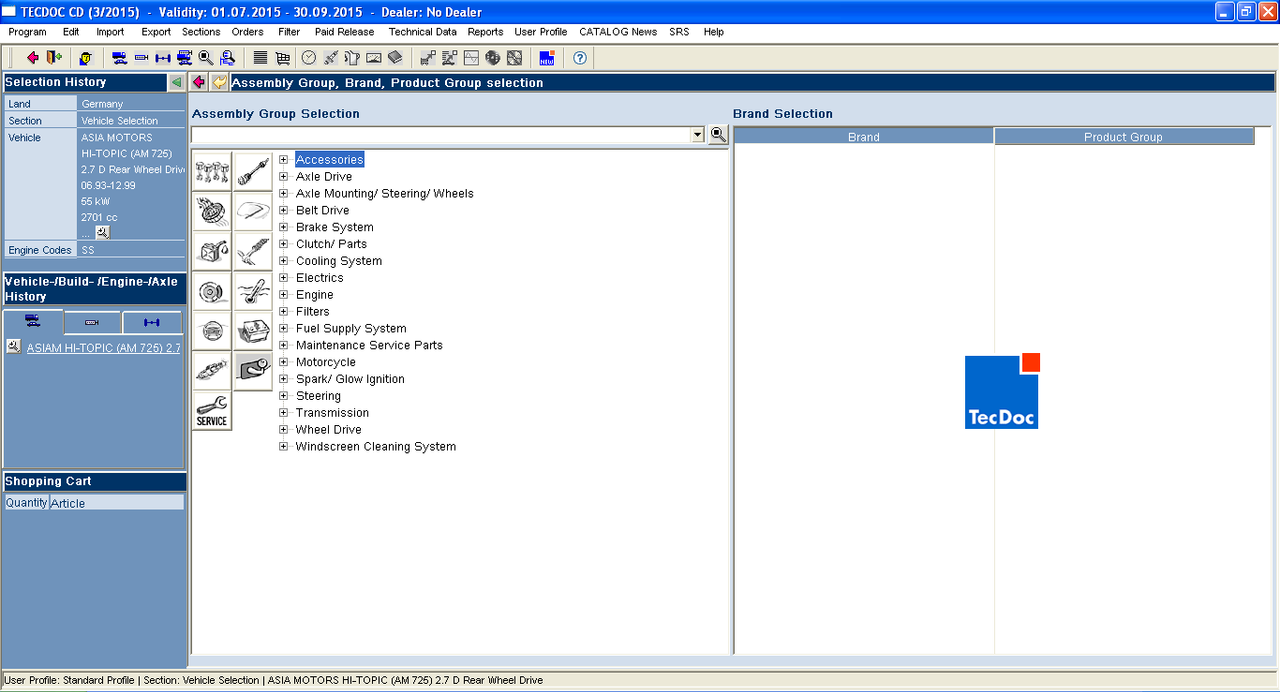Viewport: 1280px width, 692px height.
Task: Switch to the vehicle history car tab
Action: coord(33,322)
